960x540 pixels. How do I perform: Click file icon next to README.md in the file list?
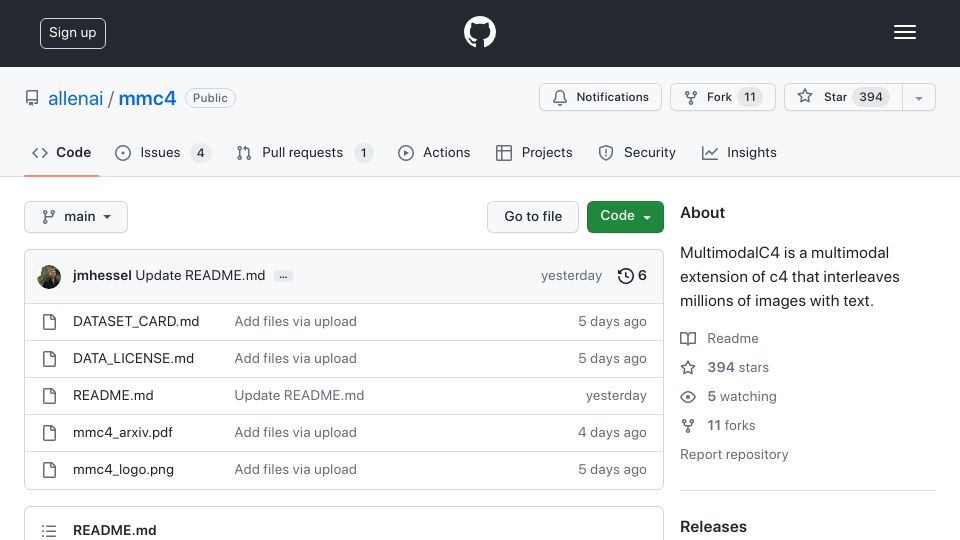pos(50,396)
